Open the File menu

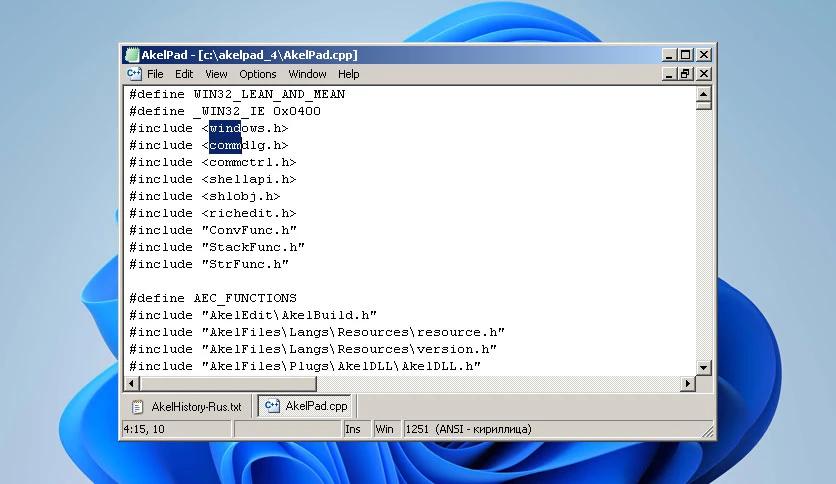155,74
